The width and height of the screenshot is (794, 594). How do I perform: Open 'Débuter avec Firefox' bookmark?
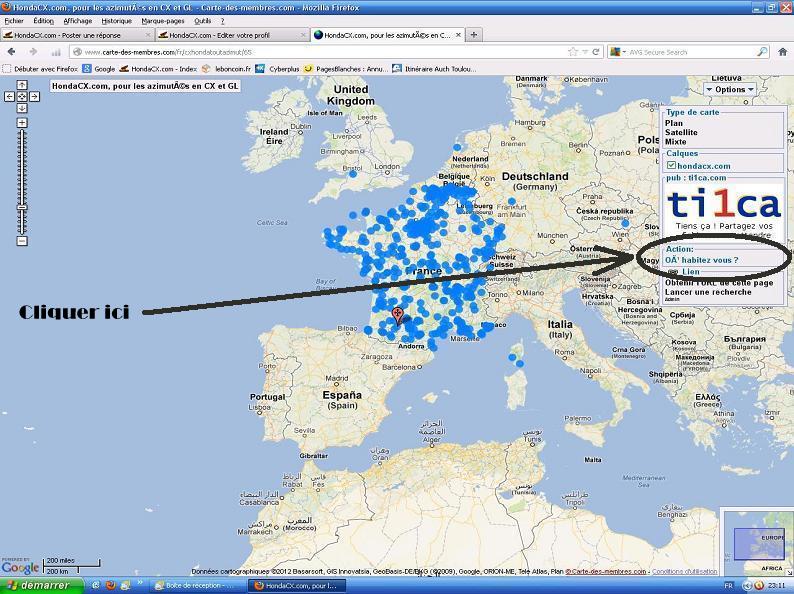(40, 68)
